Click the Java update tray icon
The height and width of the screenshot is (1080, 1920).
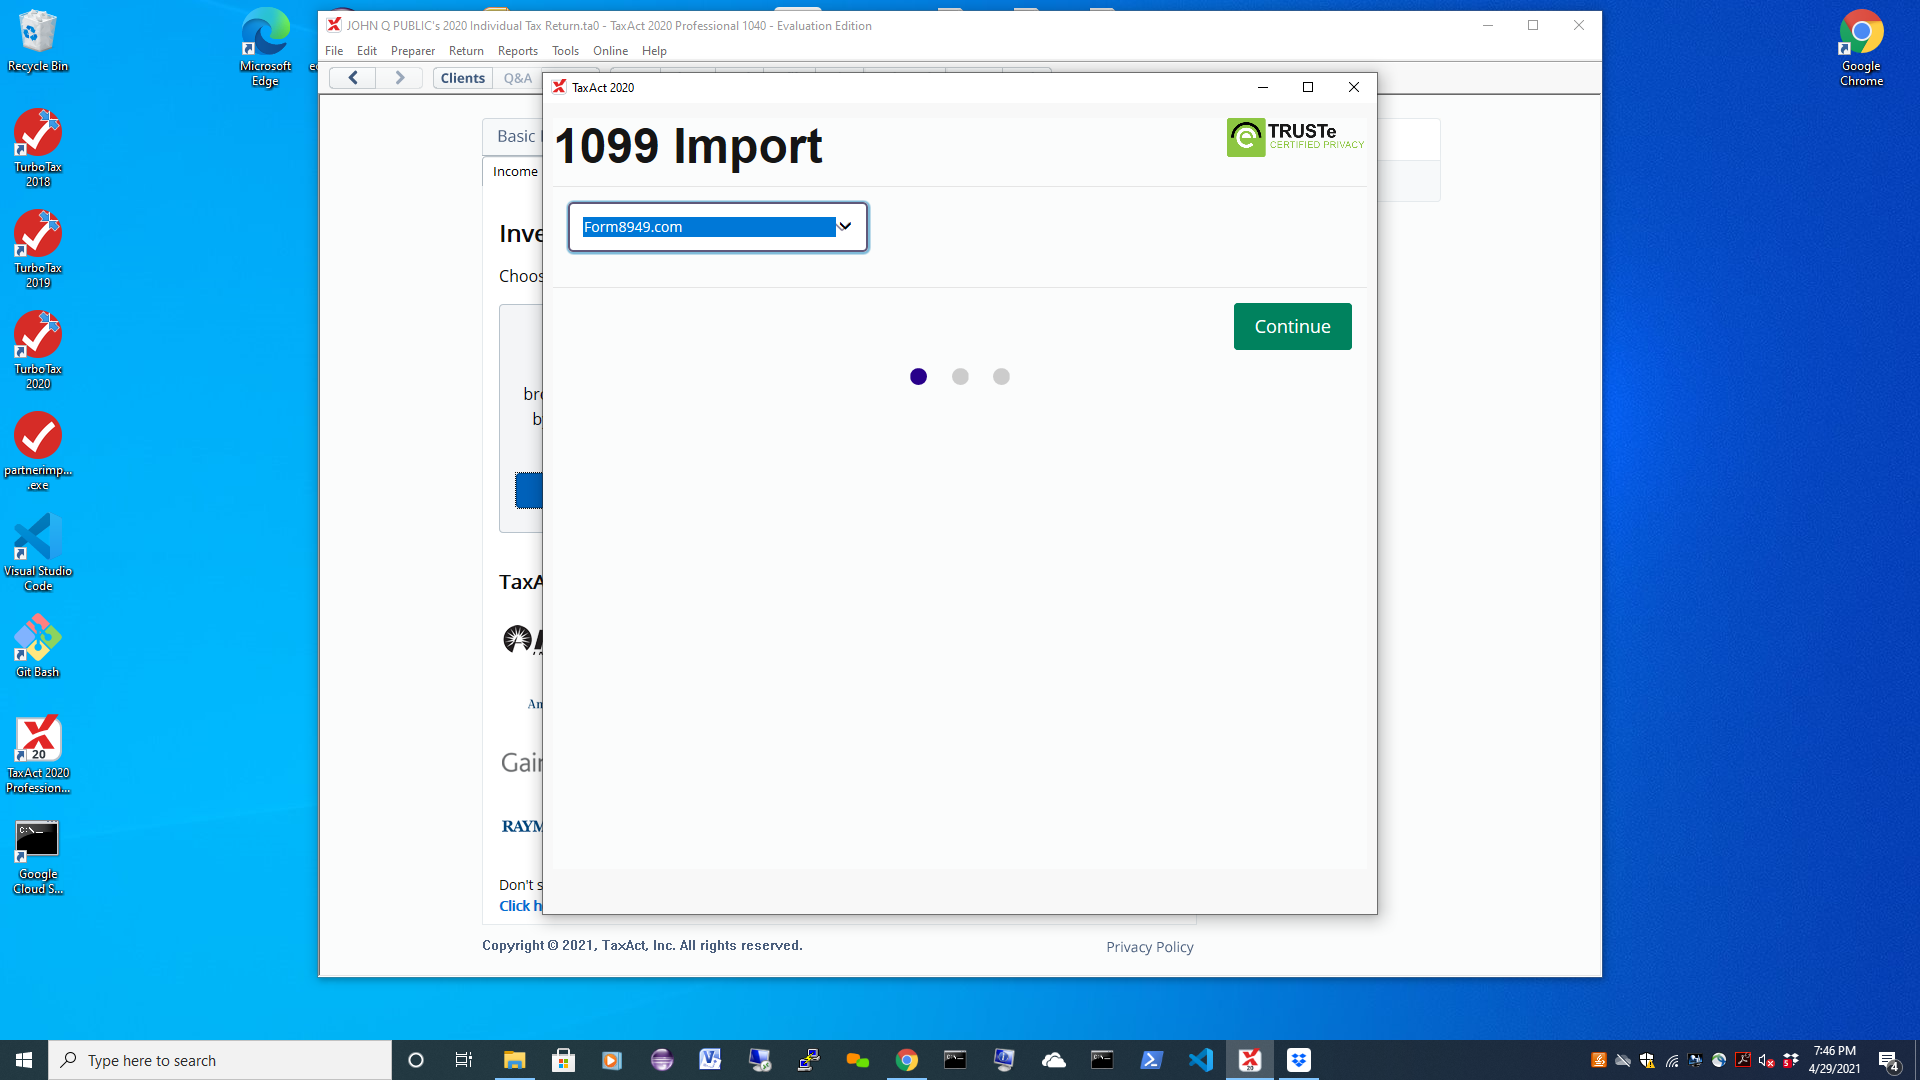click(x=1598, y=1060)
